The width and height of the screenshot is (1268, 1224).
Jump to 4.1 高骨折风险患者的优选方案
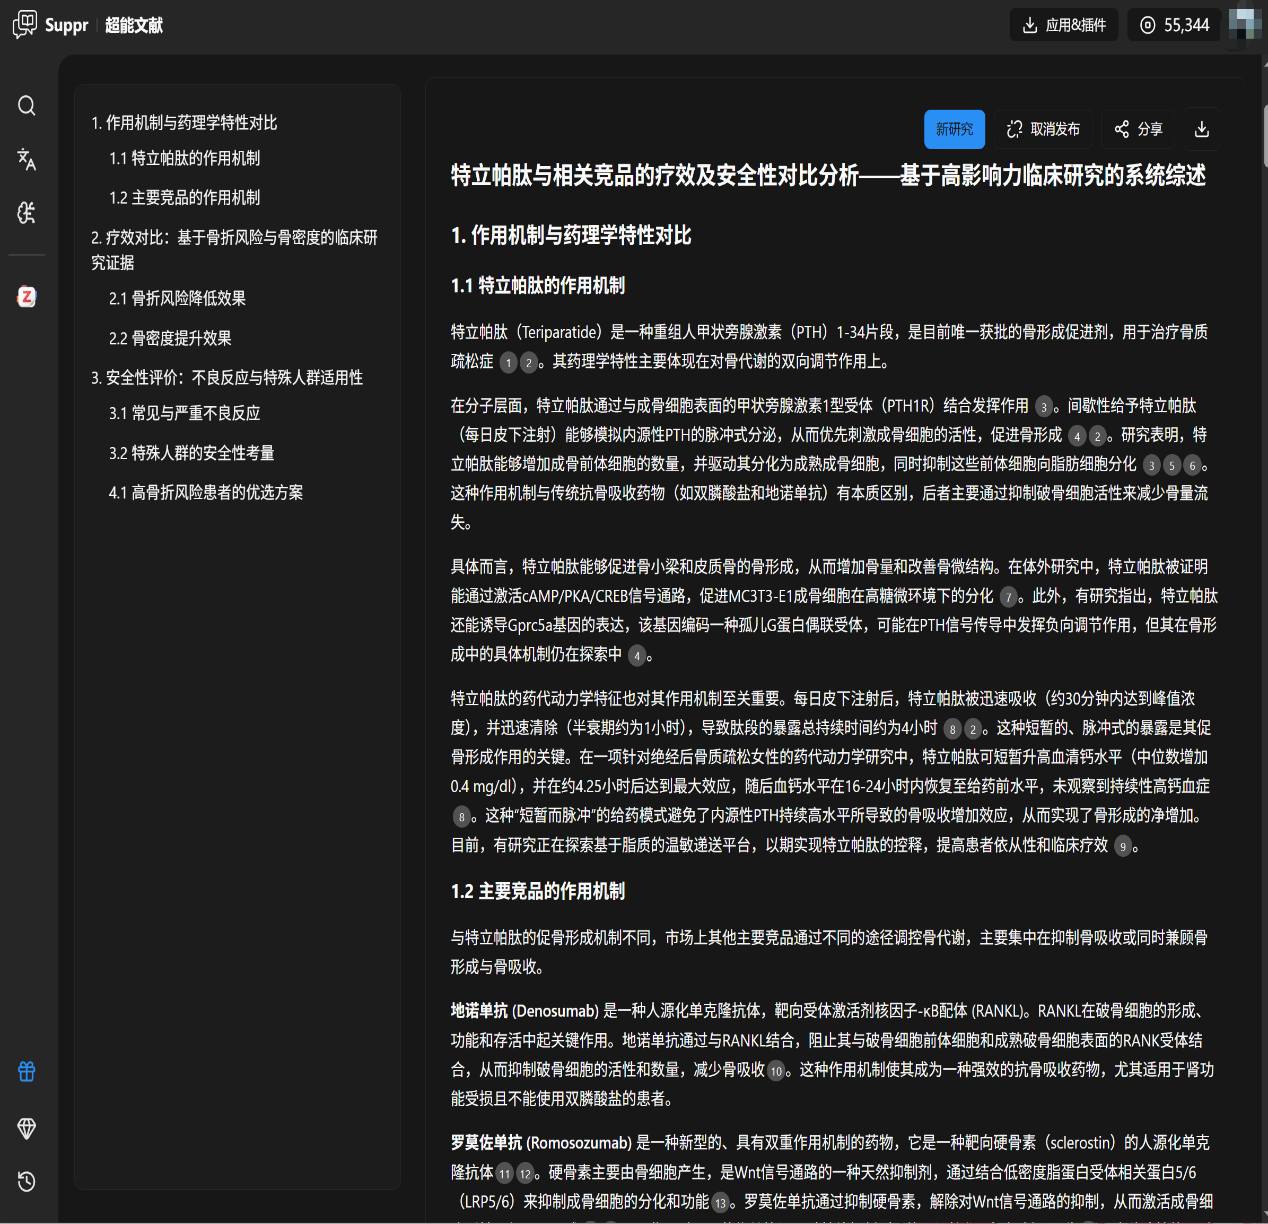tap(206, 493)
